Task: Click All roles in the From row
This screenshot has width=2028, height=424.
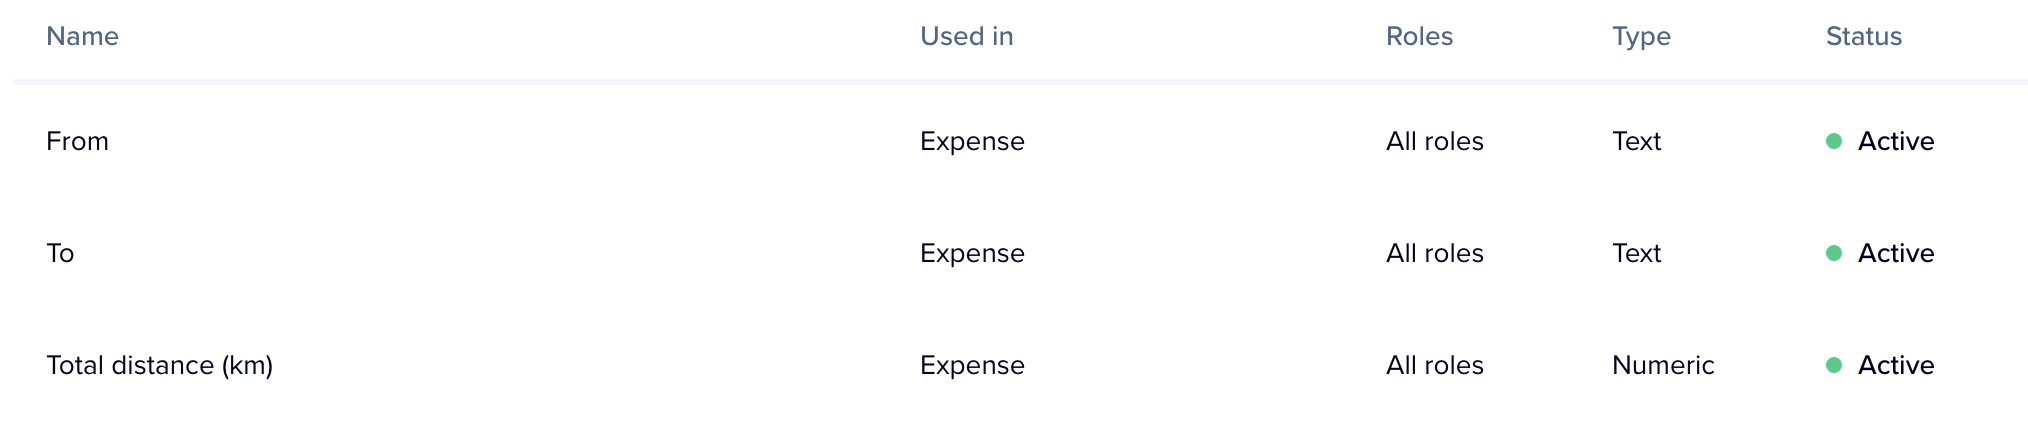Action: coord(1434,141)
